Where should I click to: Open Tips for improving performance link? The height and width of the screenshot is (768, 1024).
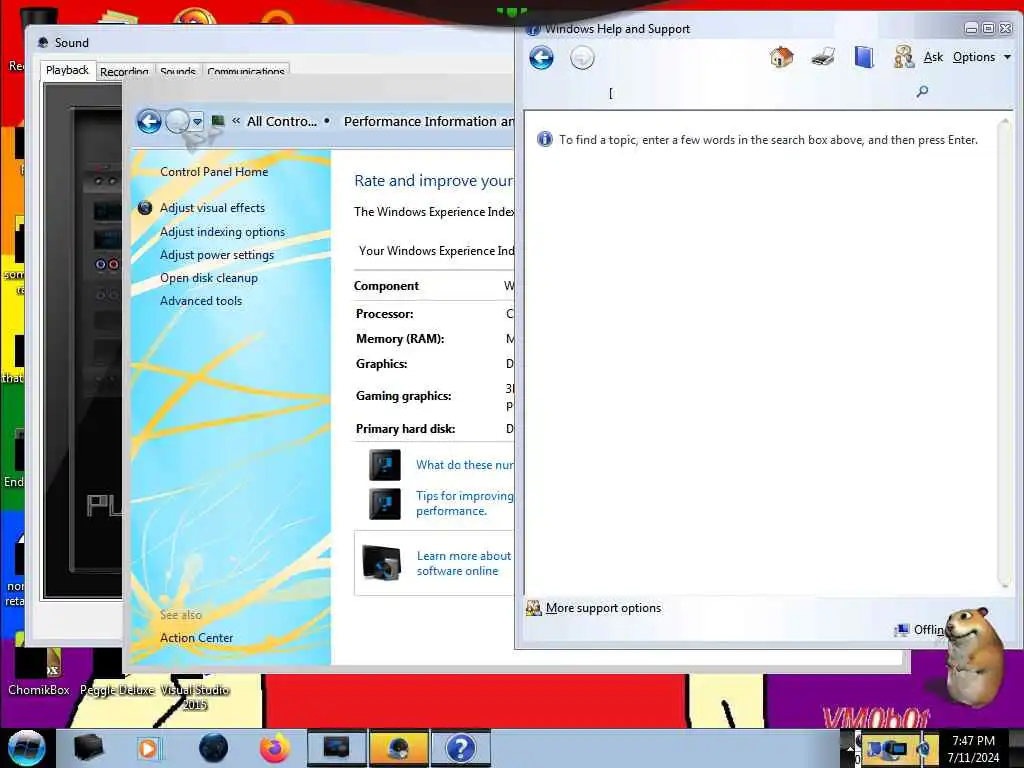pos(465,504)
